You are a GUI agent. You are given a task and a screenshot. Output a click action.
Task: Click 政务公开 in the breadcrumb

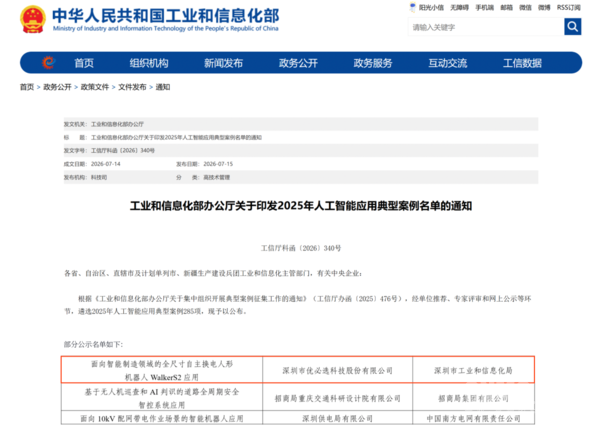point(57,87)
